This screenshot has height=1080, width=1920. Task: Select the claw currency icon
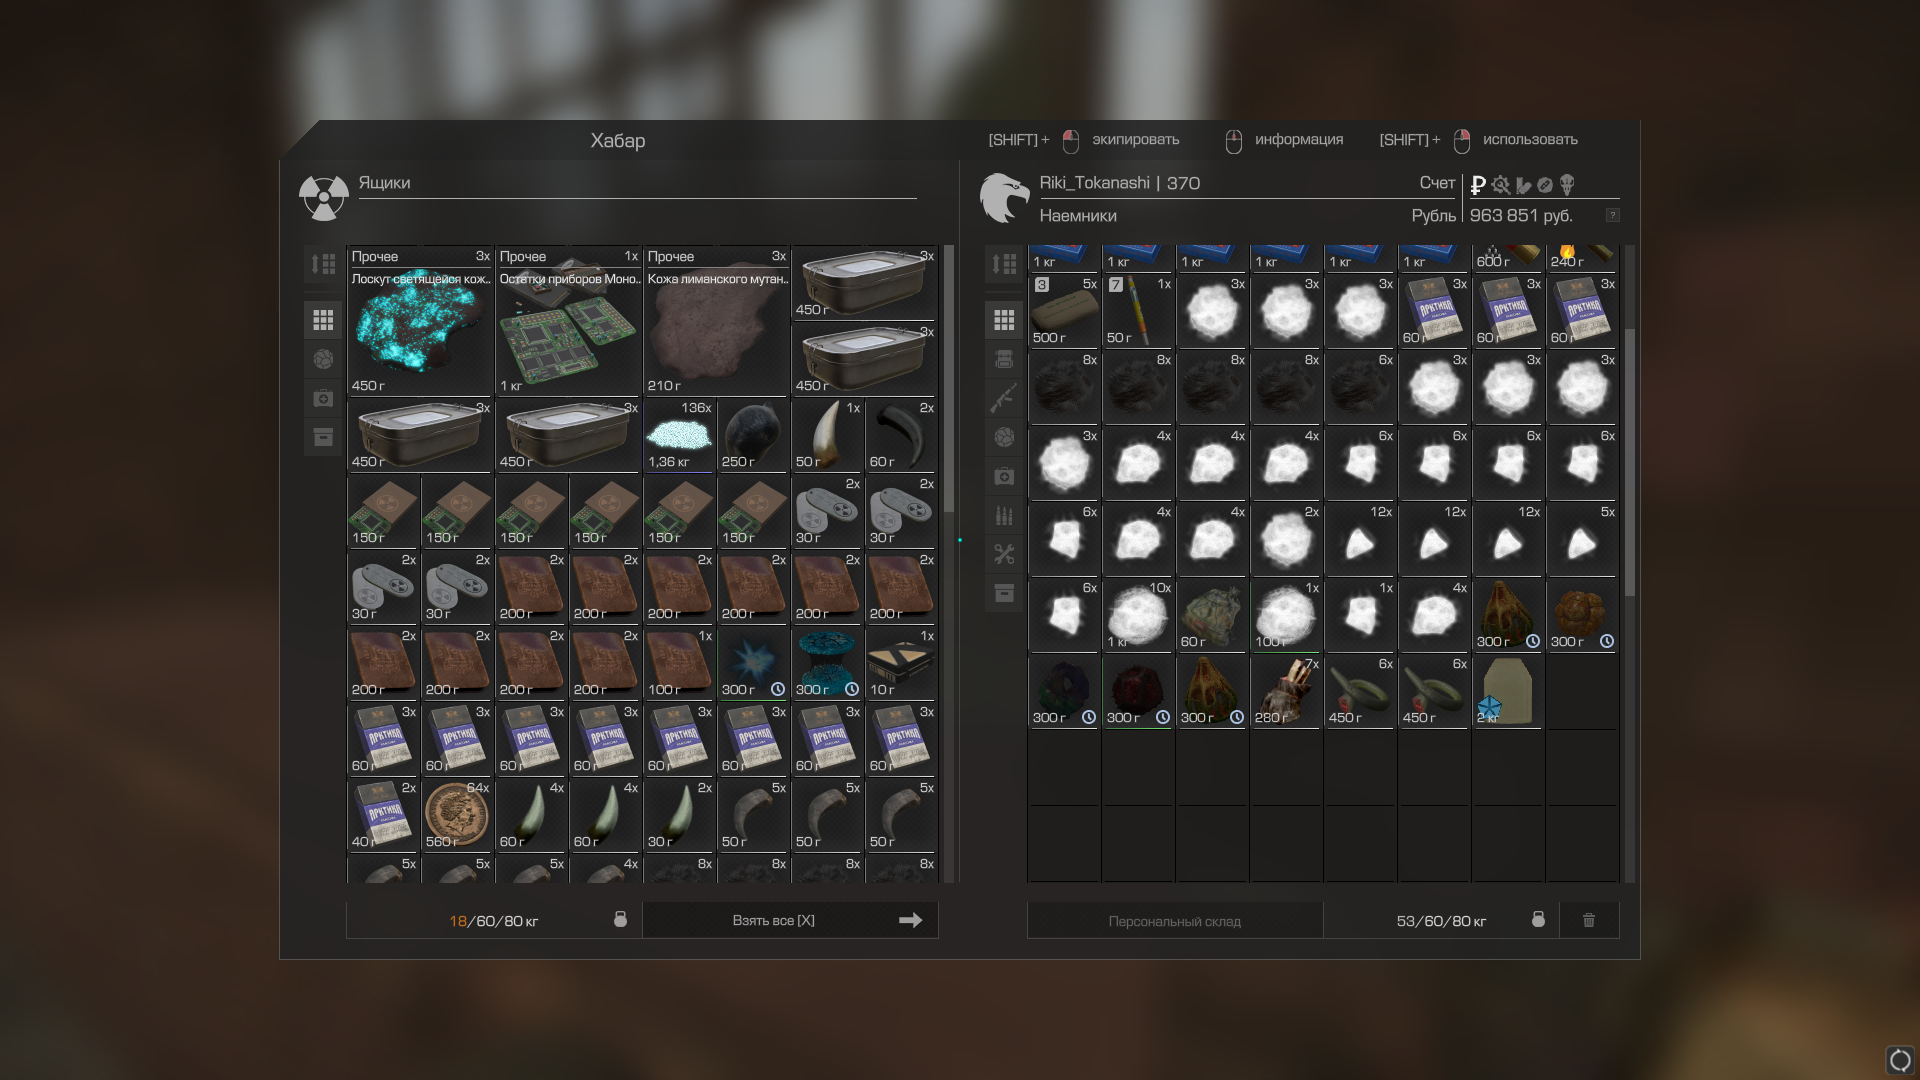coord(1523,185)
